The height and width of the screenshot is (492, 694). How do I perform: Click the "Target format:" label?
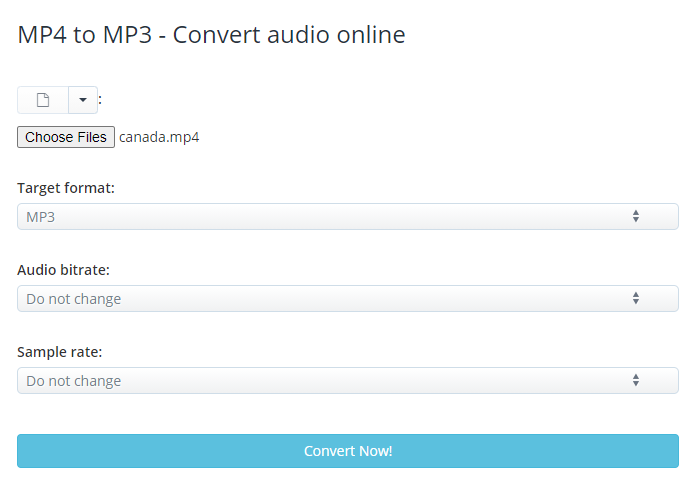click(x=65, y=188)
